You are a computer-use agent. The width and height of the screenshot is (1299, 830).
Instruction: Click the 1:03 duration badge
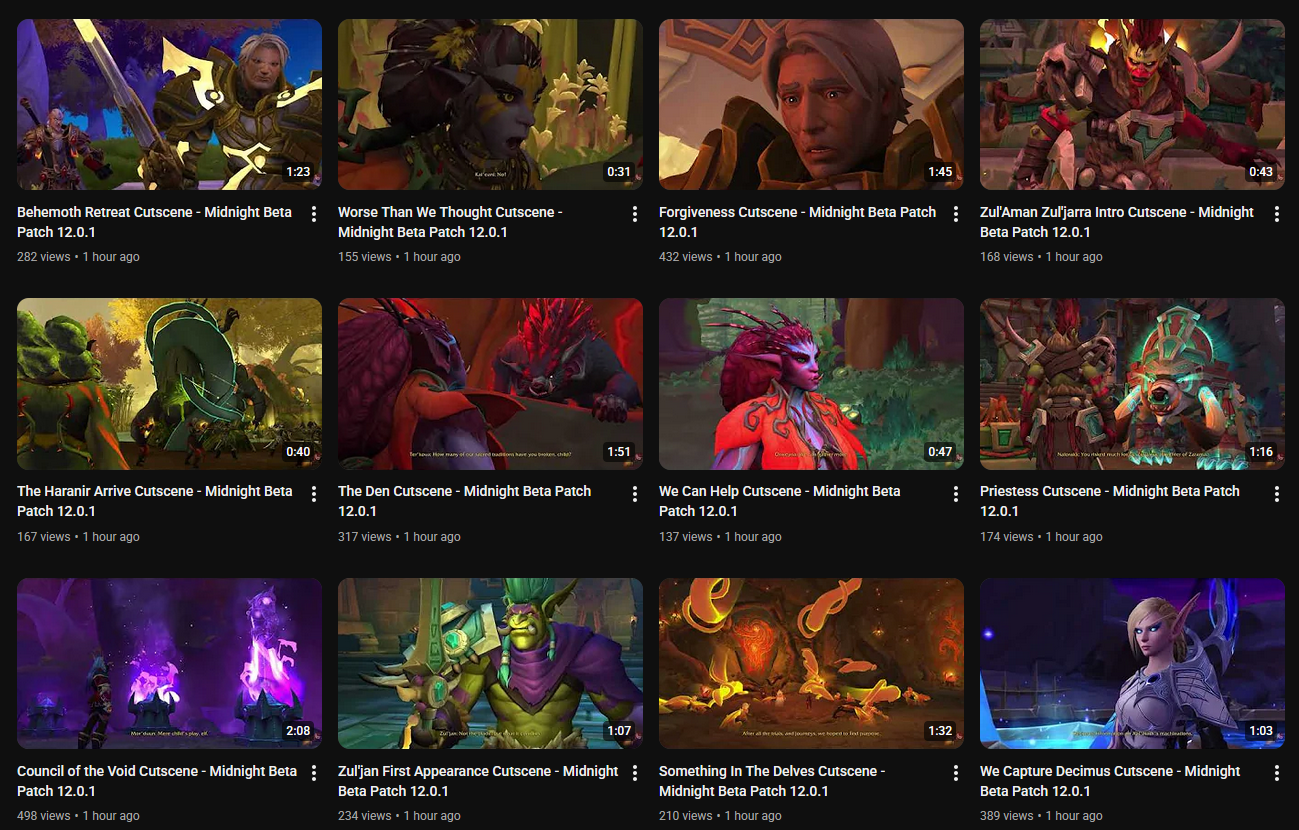(1261, 731)
